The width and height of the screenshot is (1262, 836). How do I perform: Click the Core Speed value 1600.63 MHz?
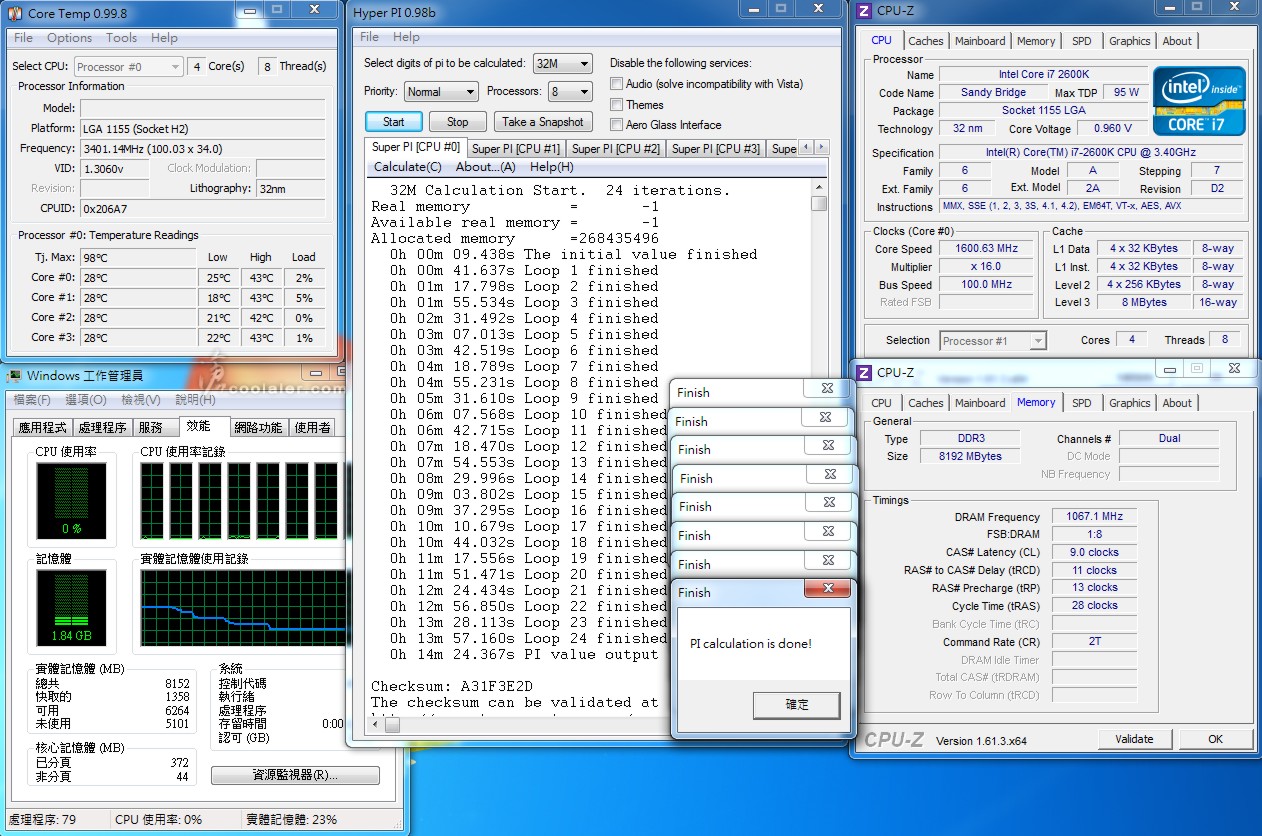click(987, 249)
